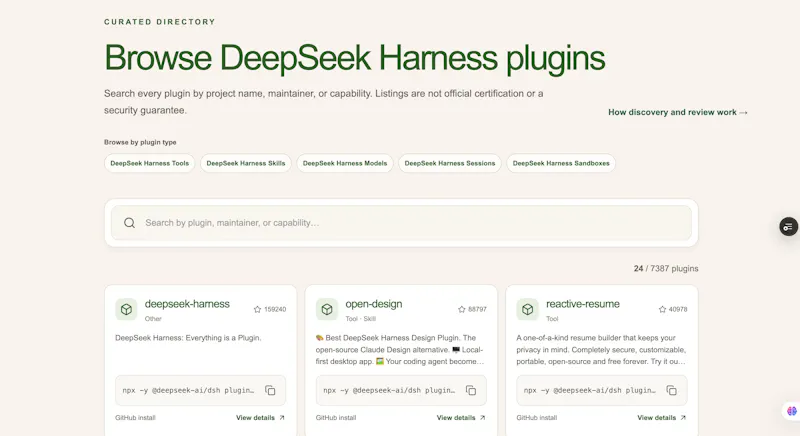Viewport: 800px width, 436px height.
Task: Click the 159240 star count
Action: click(275, 309)
